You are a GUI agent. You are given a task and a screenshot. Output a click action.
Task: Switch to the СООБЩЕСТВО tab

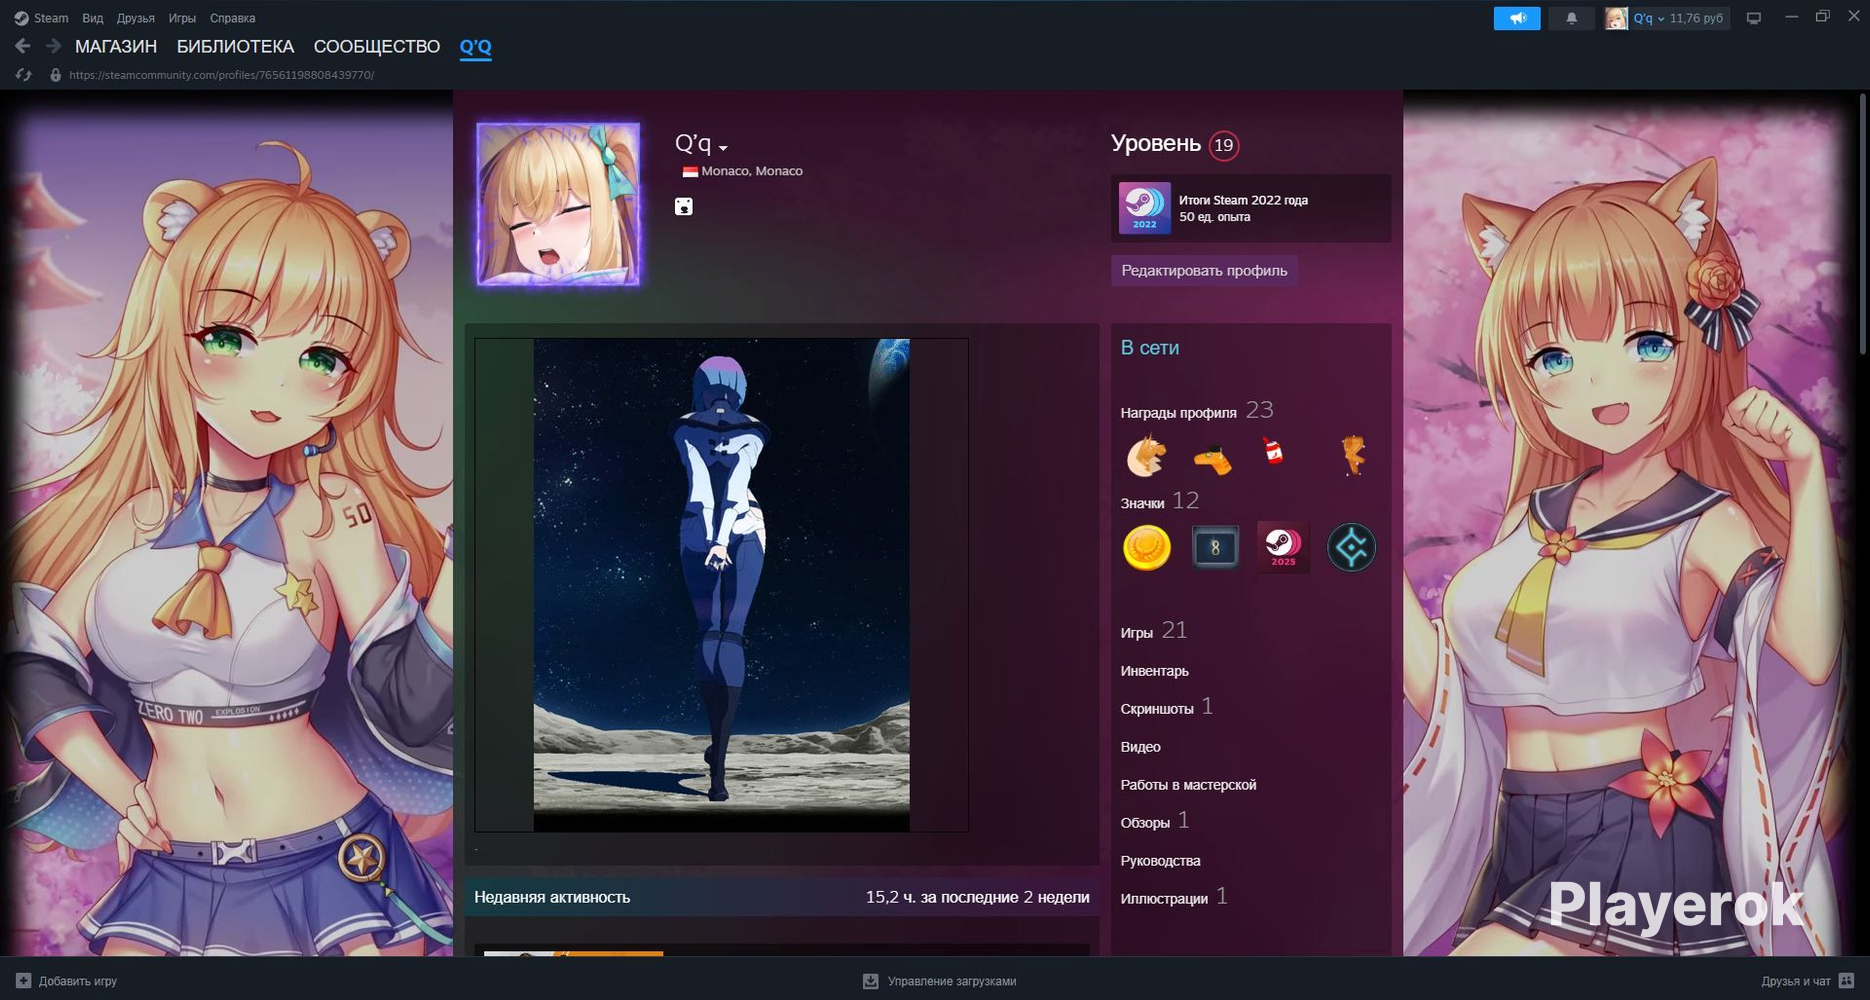click(377, 46)
